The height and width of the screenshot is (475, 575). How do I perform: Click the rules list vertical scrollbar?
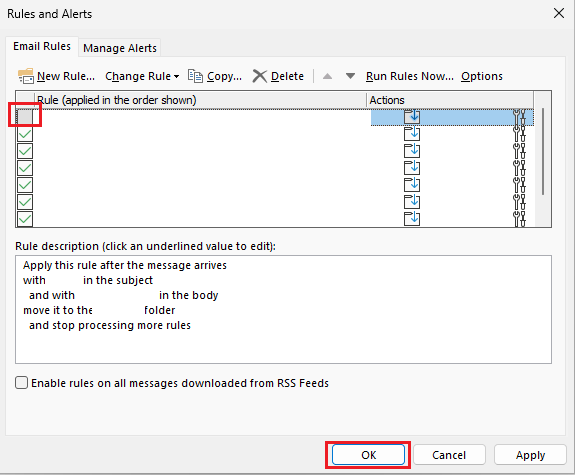[543, 151]
